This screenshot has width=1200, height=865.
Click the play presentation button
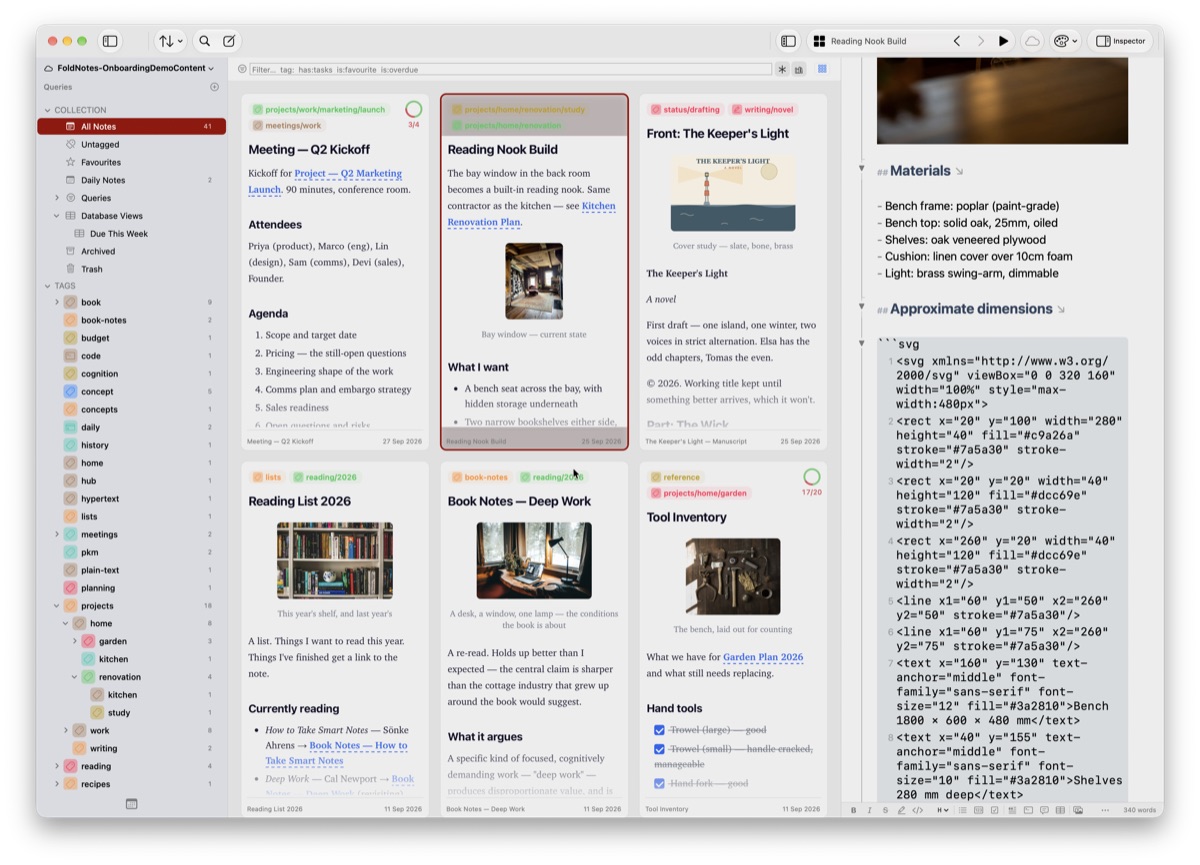[x=1003, y=41]
